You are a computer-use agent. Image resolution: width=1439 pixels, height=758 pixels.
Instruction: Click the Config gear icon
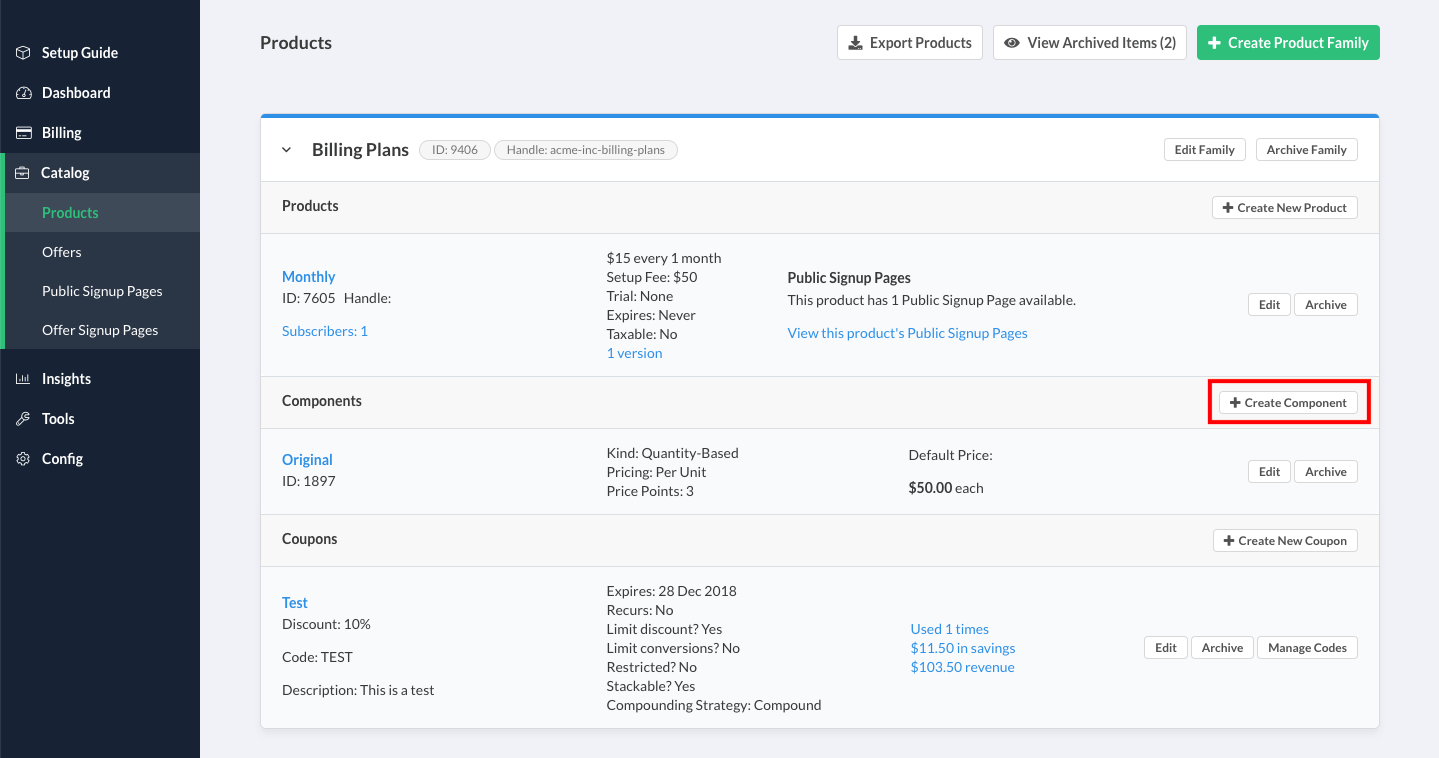[23, 459]
